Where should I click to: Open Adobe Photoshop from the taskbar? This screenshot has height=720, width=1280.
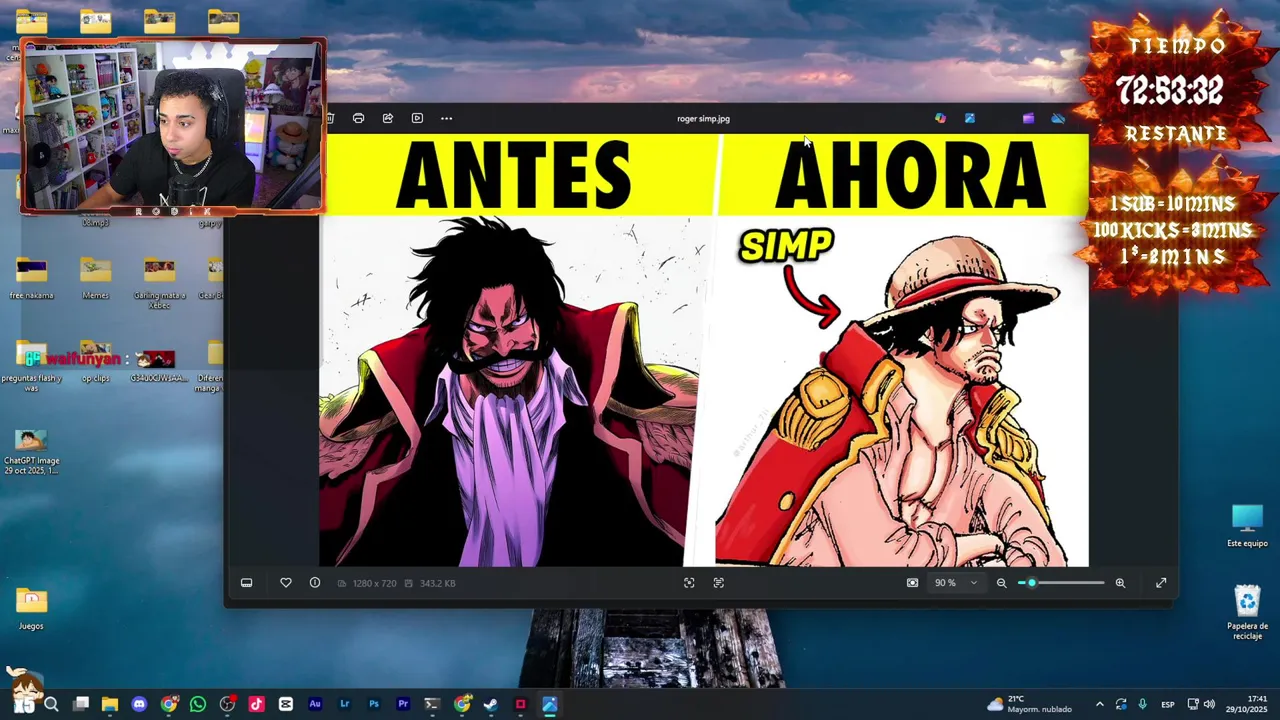click(x=374, y=704)
